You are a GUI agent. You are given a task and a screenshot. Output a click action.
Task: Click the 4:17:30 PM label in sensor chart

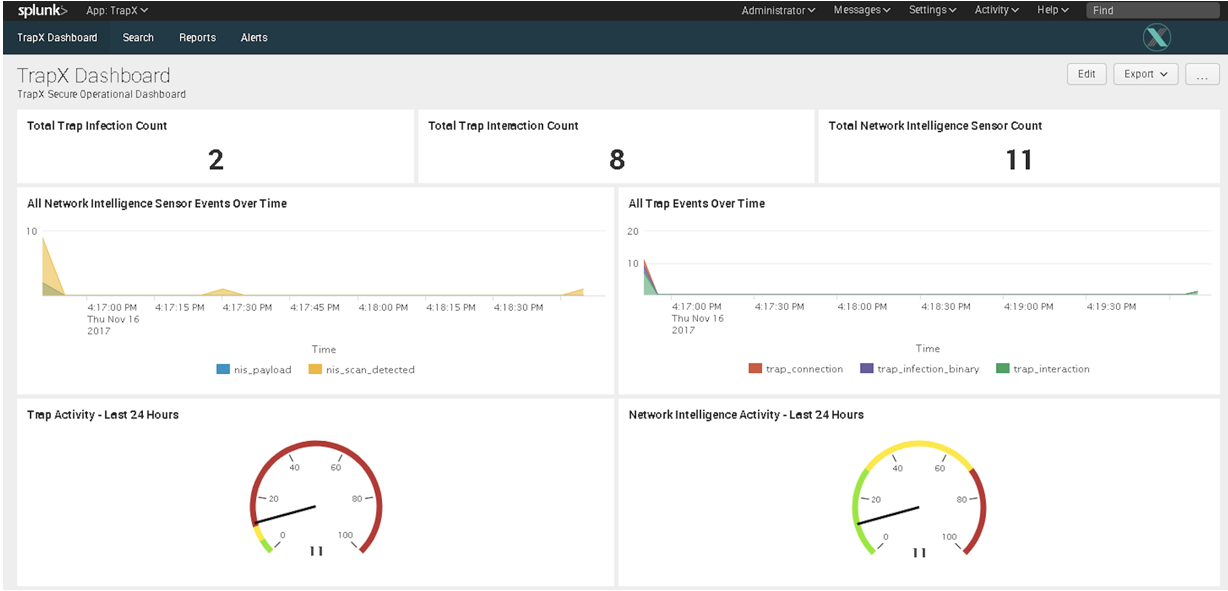[247, 307]
